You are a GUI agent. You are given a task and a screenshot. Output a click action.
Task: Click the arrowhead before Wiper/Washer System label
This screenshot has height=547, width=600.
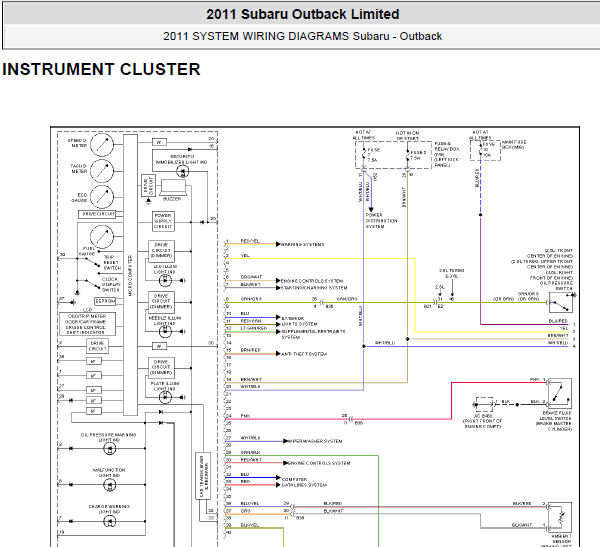[x=285, y=441]
